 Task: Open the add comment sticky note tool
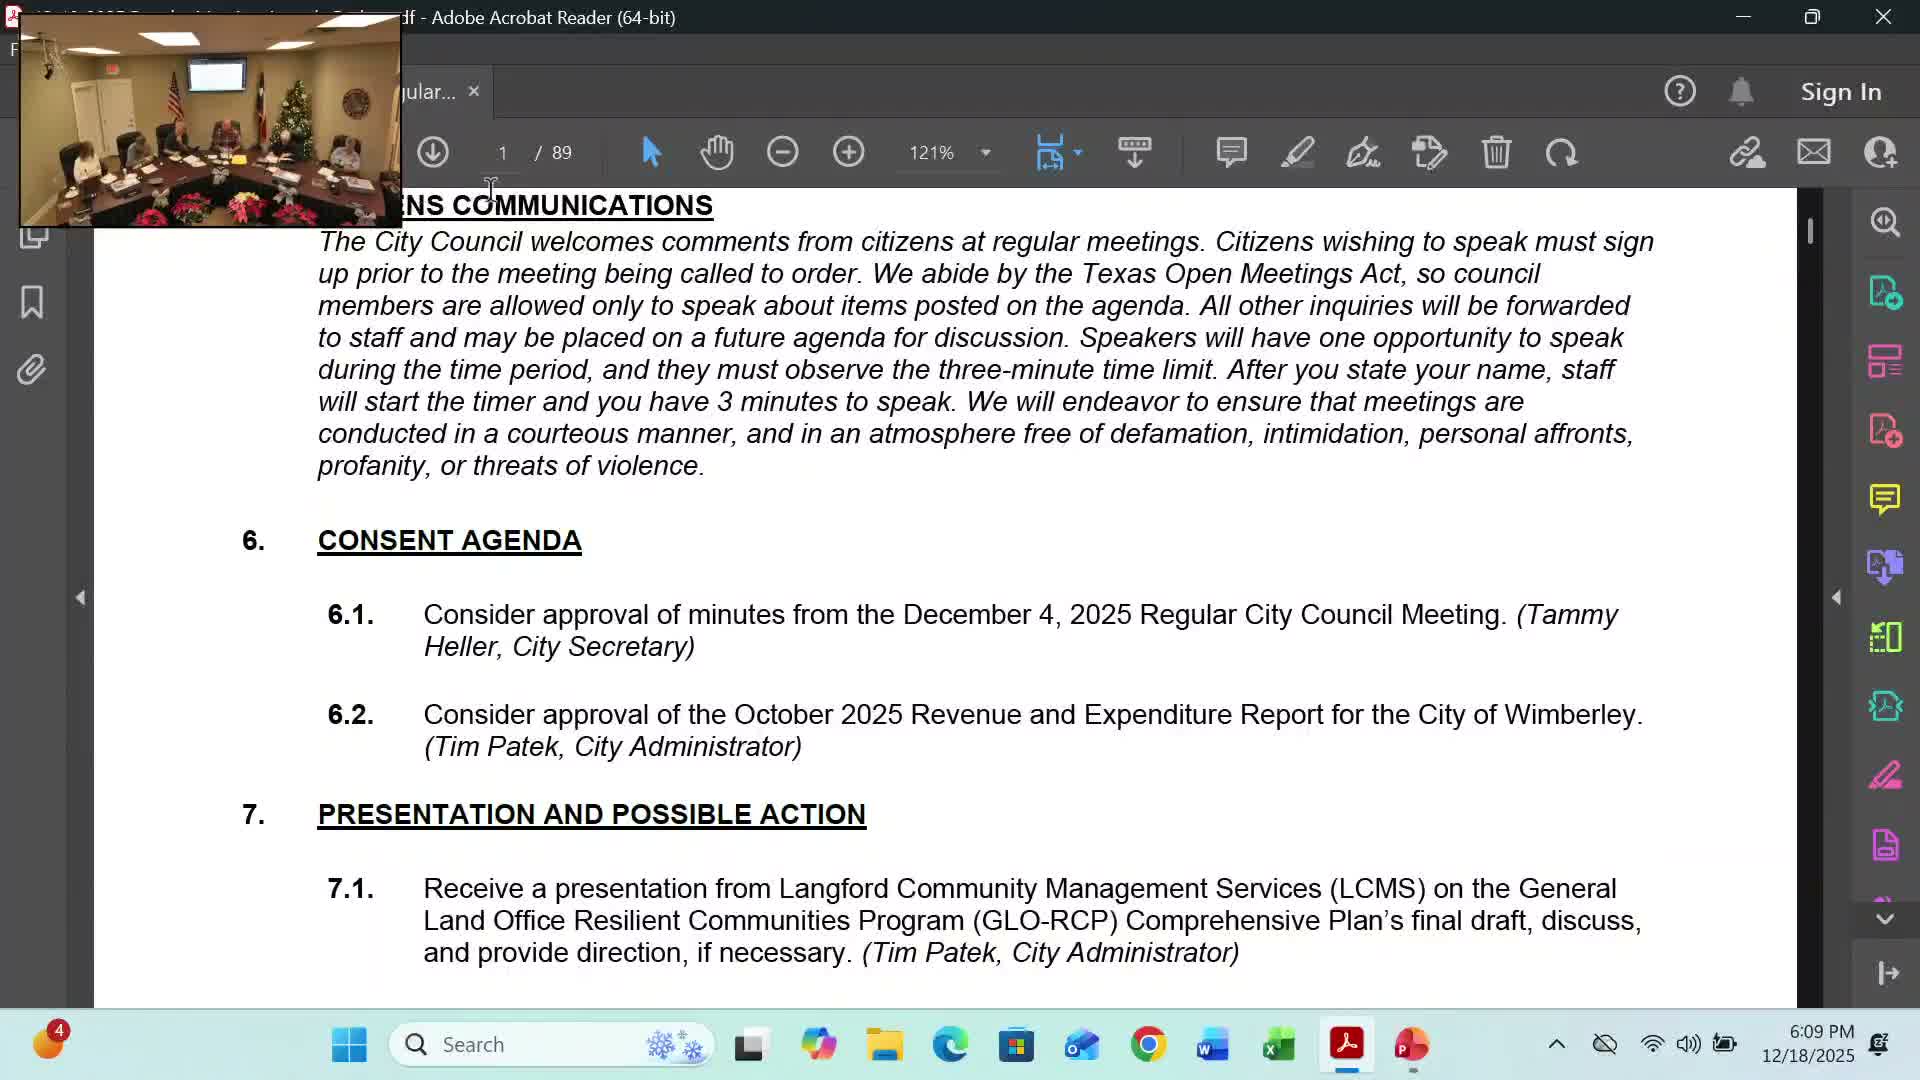tap(1231, 153)
